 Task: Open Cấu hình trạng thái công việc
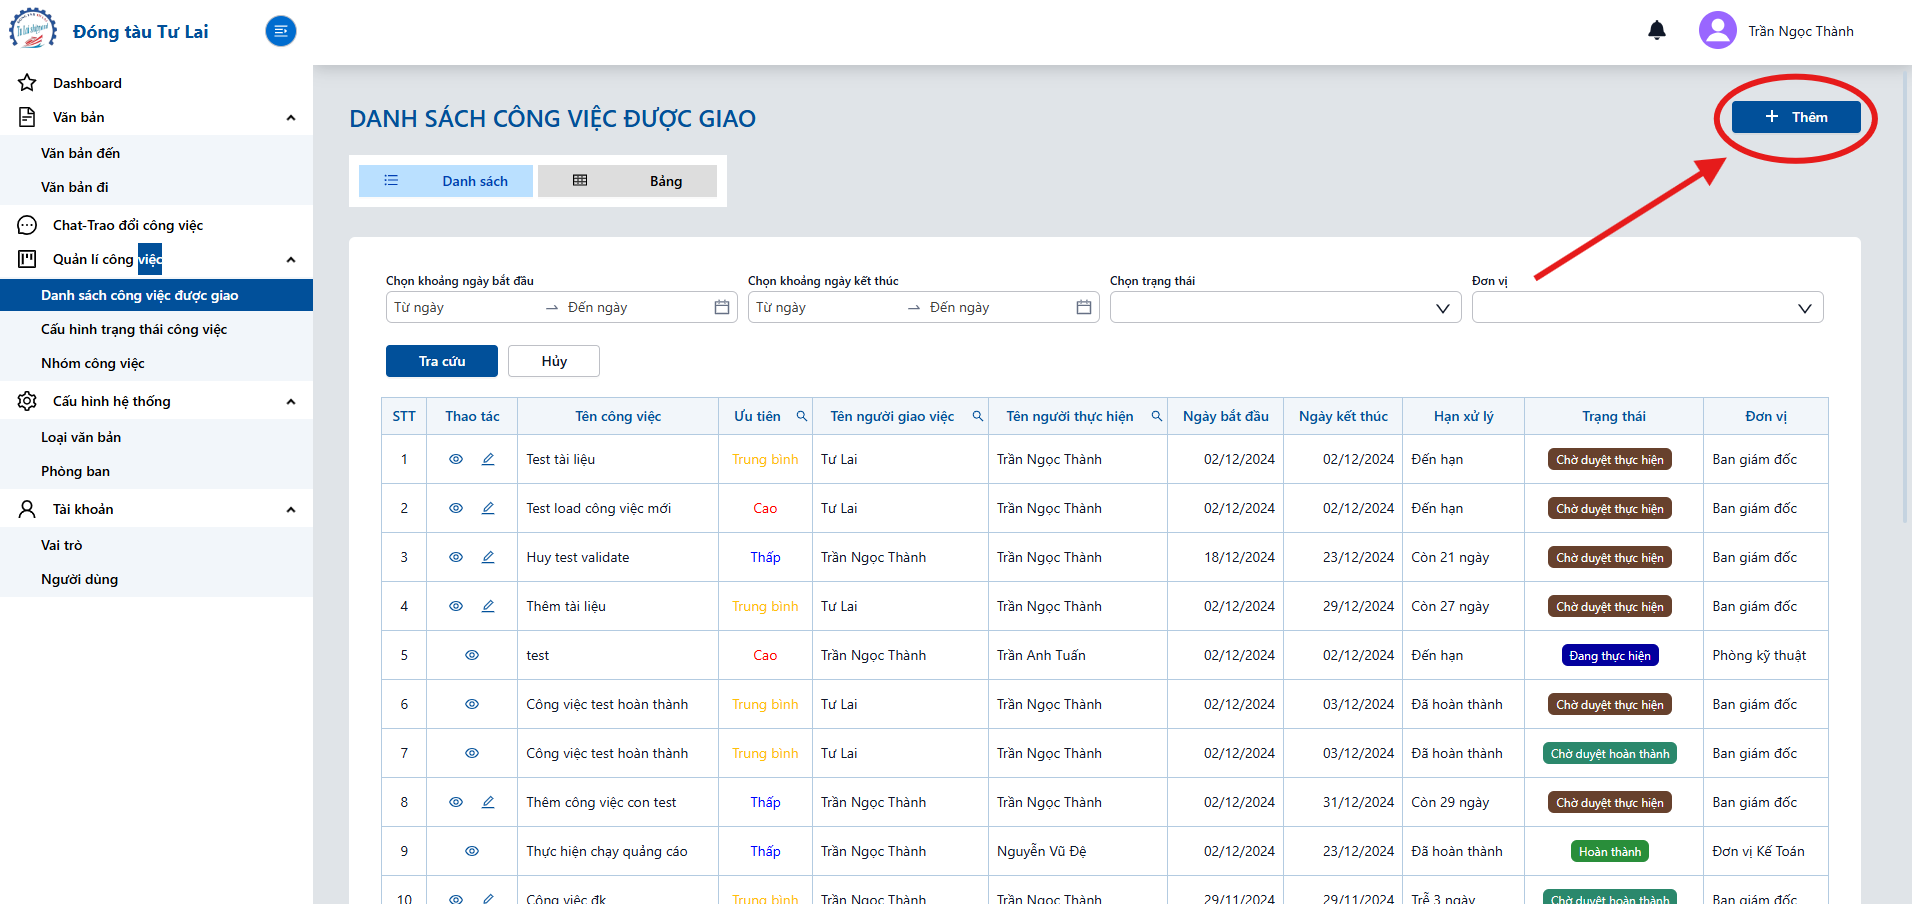click(x=134, y=329)
